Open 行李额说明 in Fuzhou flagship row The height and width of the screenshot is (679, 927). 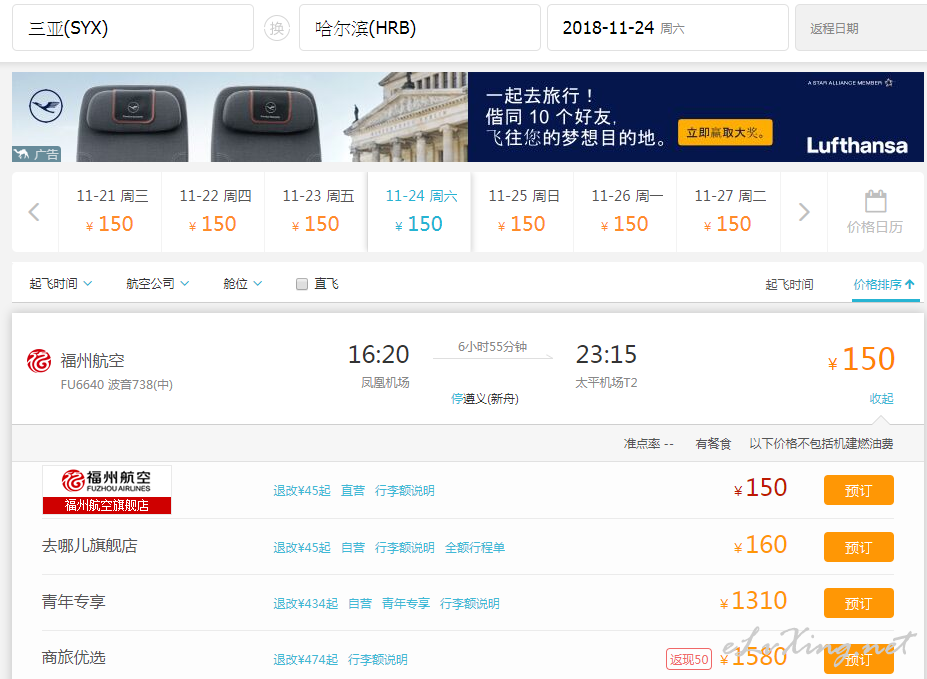[x=404, y=490]
